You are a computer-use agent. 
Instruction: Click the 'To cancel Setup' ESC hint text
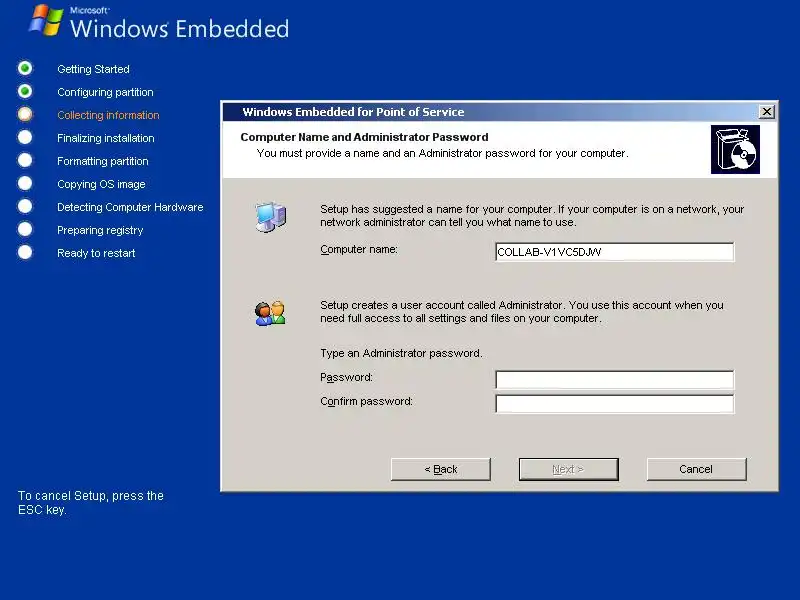point(91,503)
